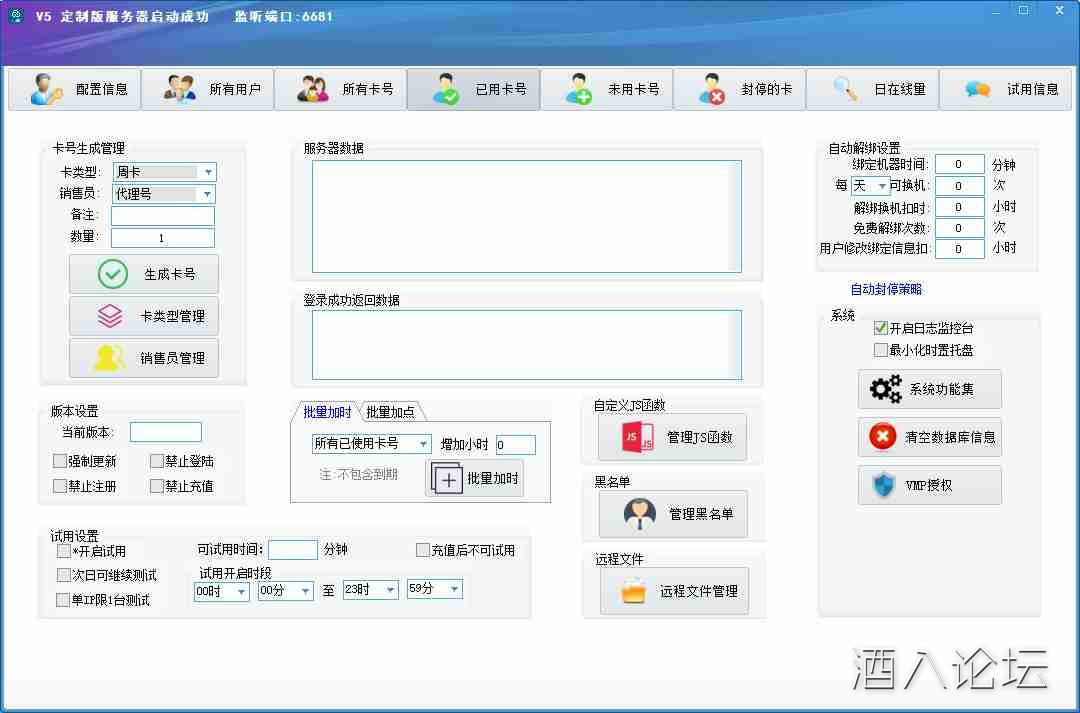Viewport: 1080px width, 713px height.
Task: Enable *开启试用 in trial settings
Action: [x=63, y=549]
